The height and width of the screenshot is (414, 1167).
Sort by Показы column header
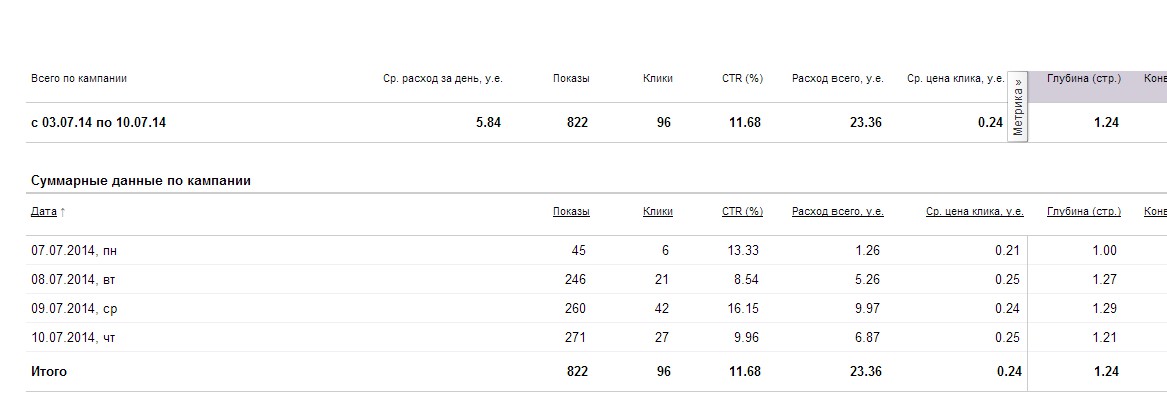click(571, 211)
